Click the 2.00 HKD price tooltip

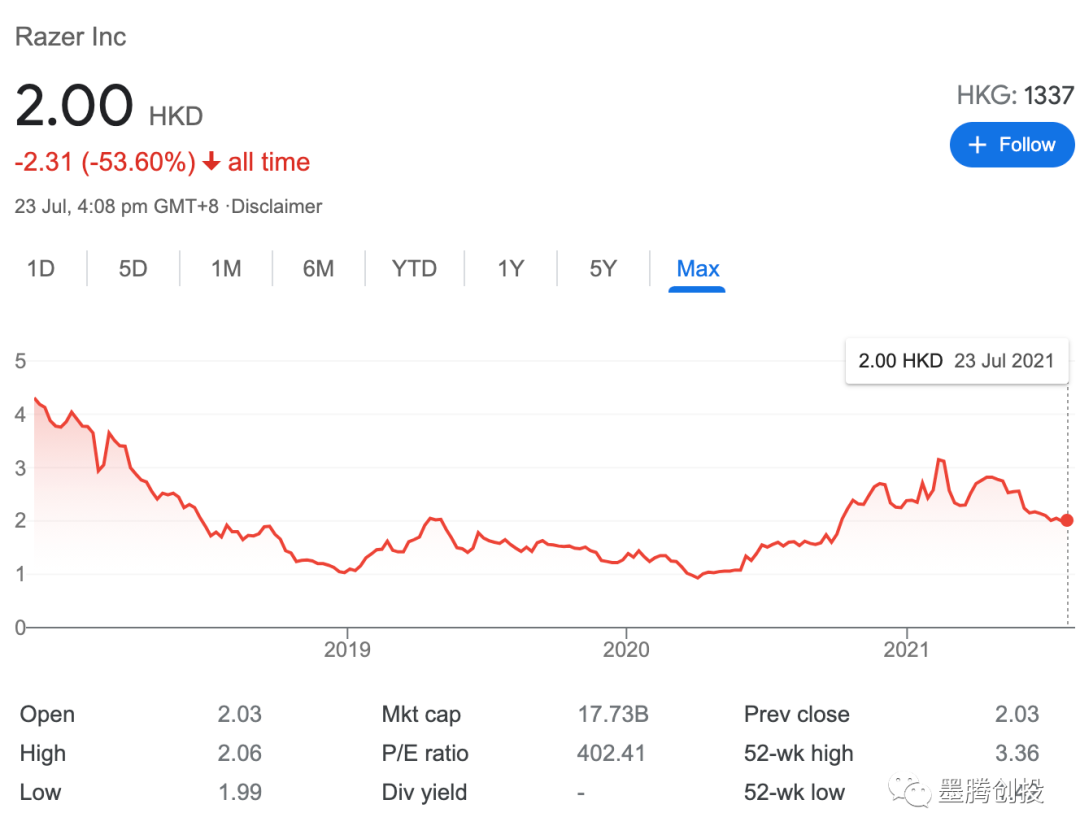tap(956, 361)
